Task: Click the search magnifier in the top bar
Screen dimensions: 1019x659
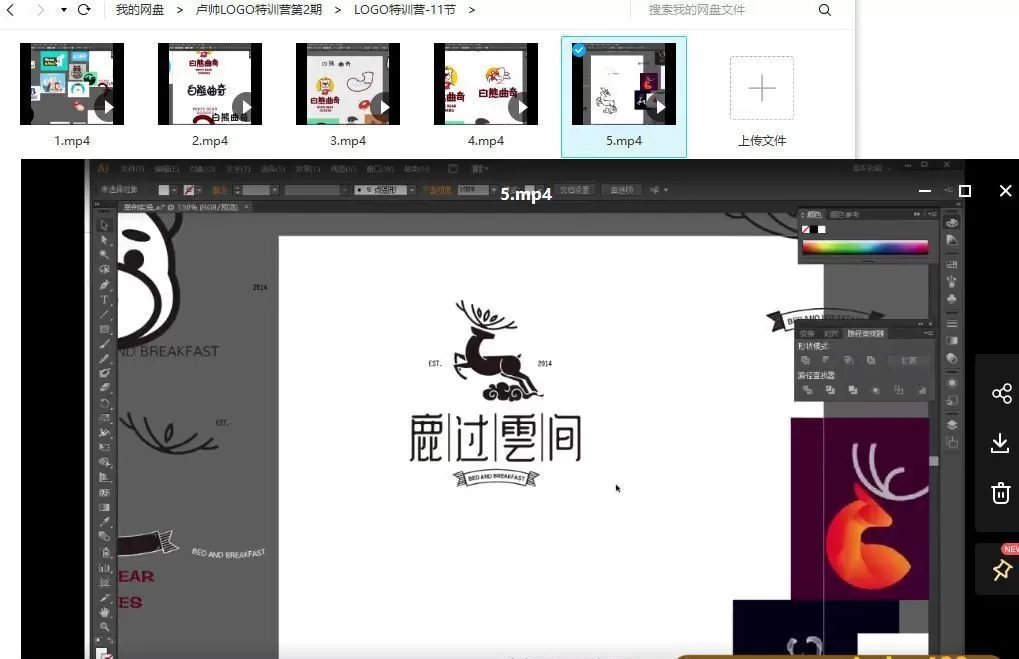Action: (824, 10)
